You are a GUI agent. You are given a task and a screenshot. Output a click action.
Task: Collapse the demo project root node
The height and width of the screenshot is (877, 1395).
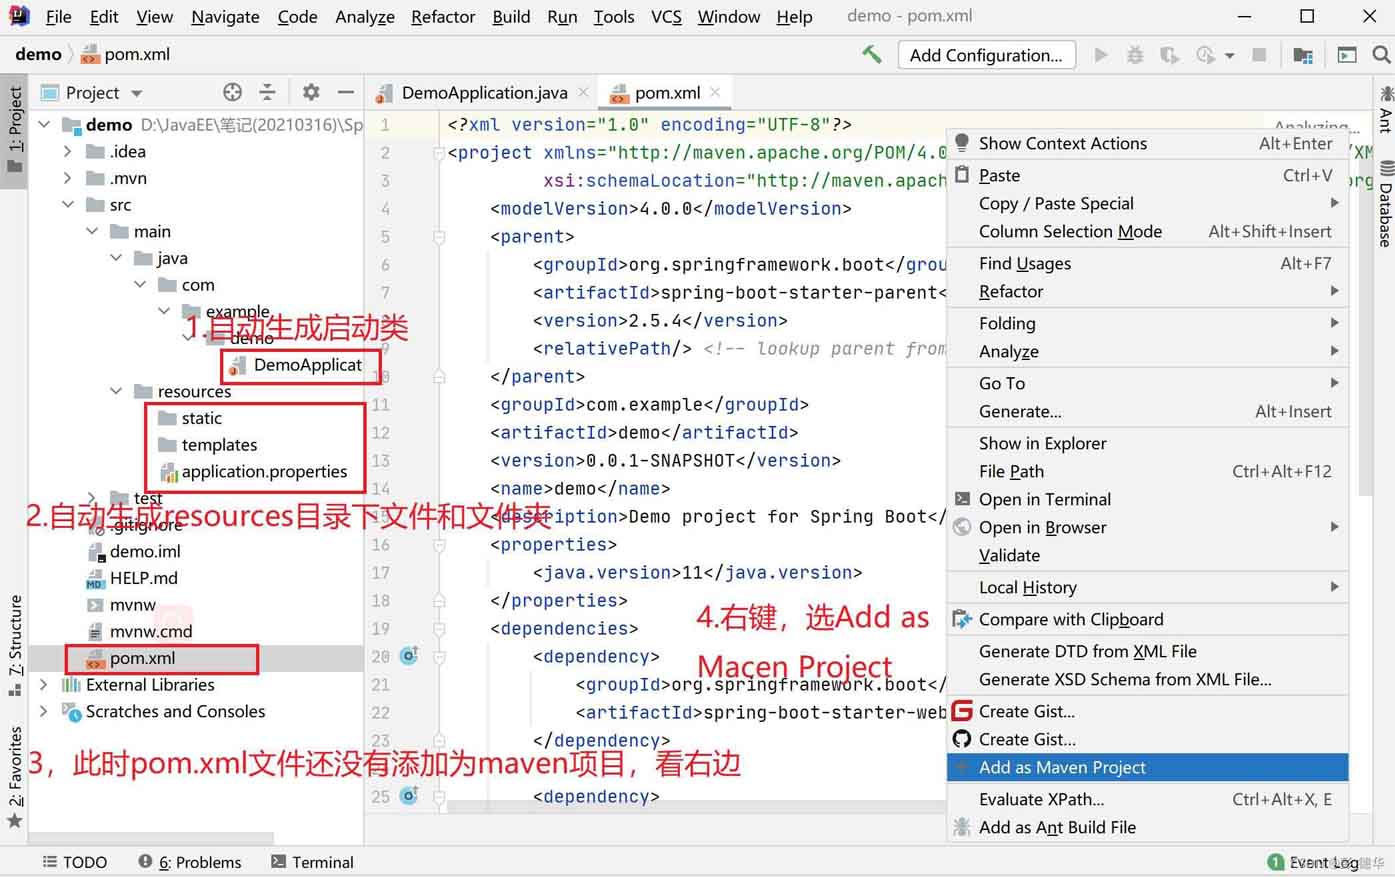pos(44,124)
